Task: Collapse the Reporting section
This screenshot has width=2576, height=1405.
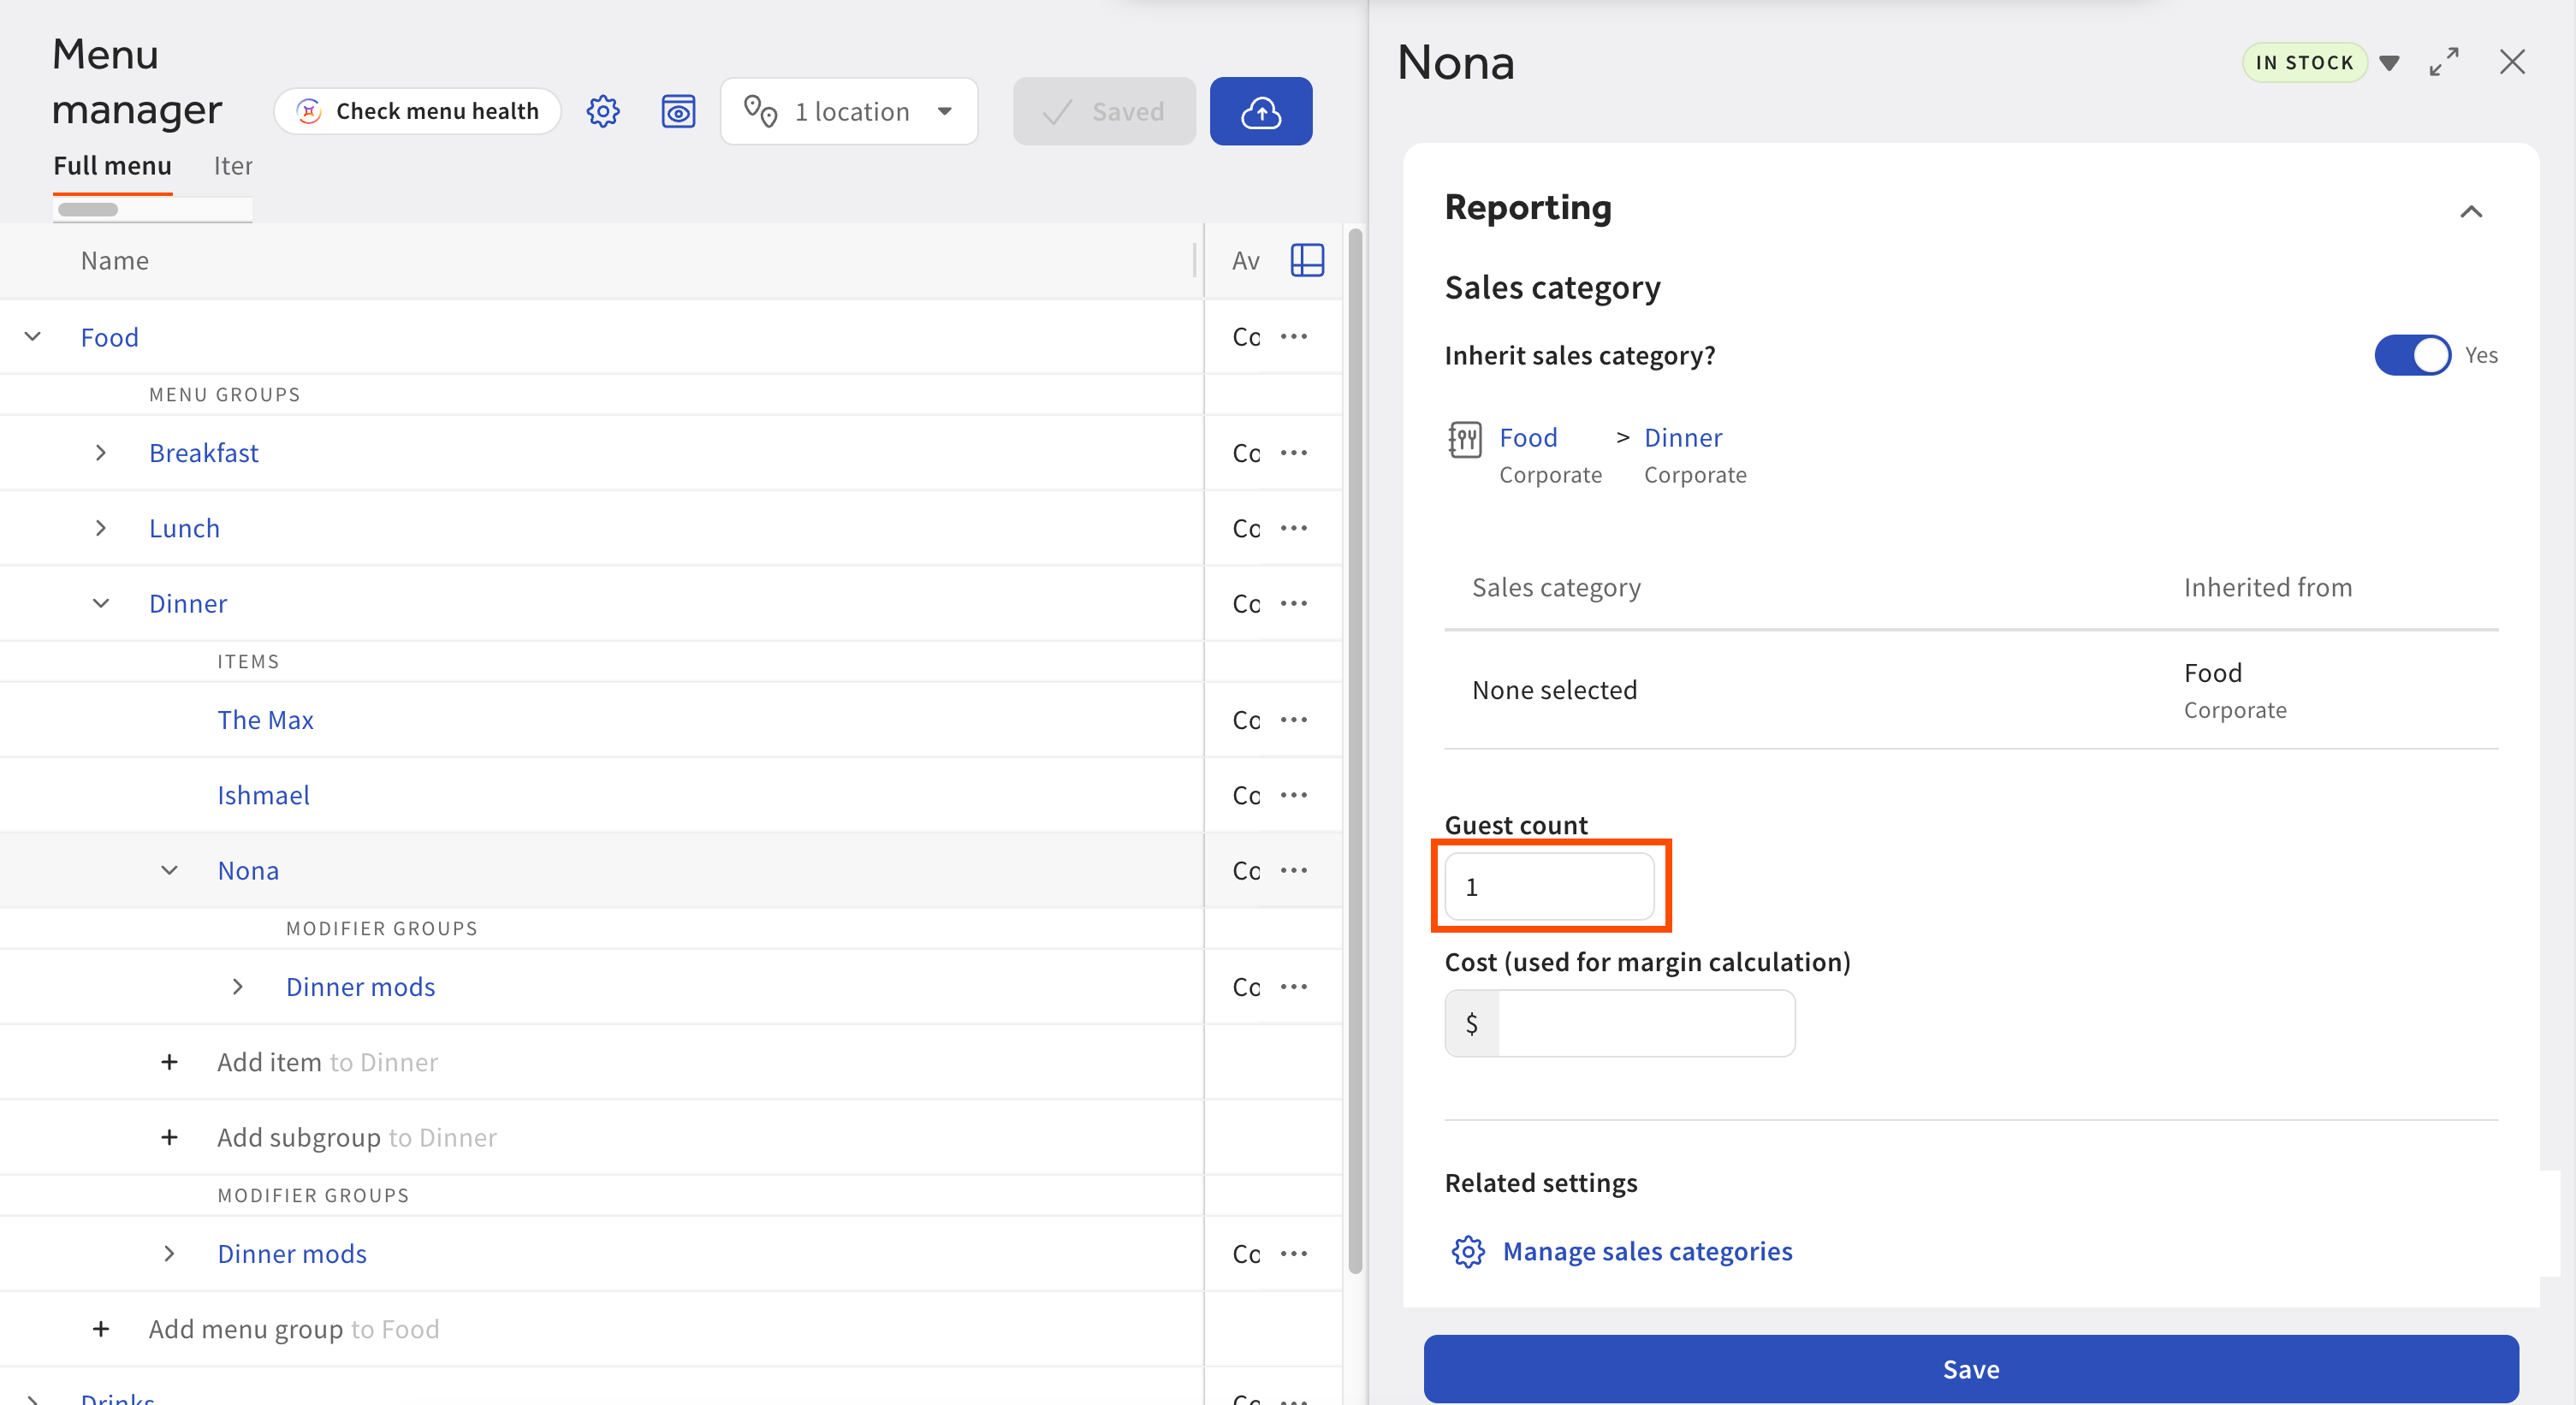Action: (x=2471, y=211)
